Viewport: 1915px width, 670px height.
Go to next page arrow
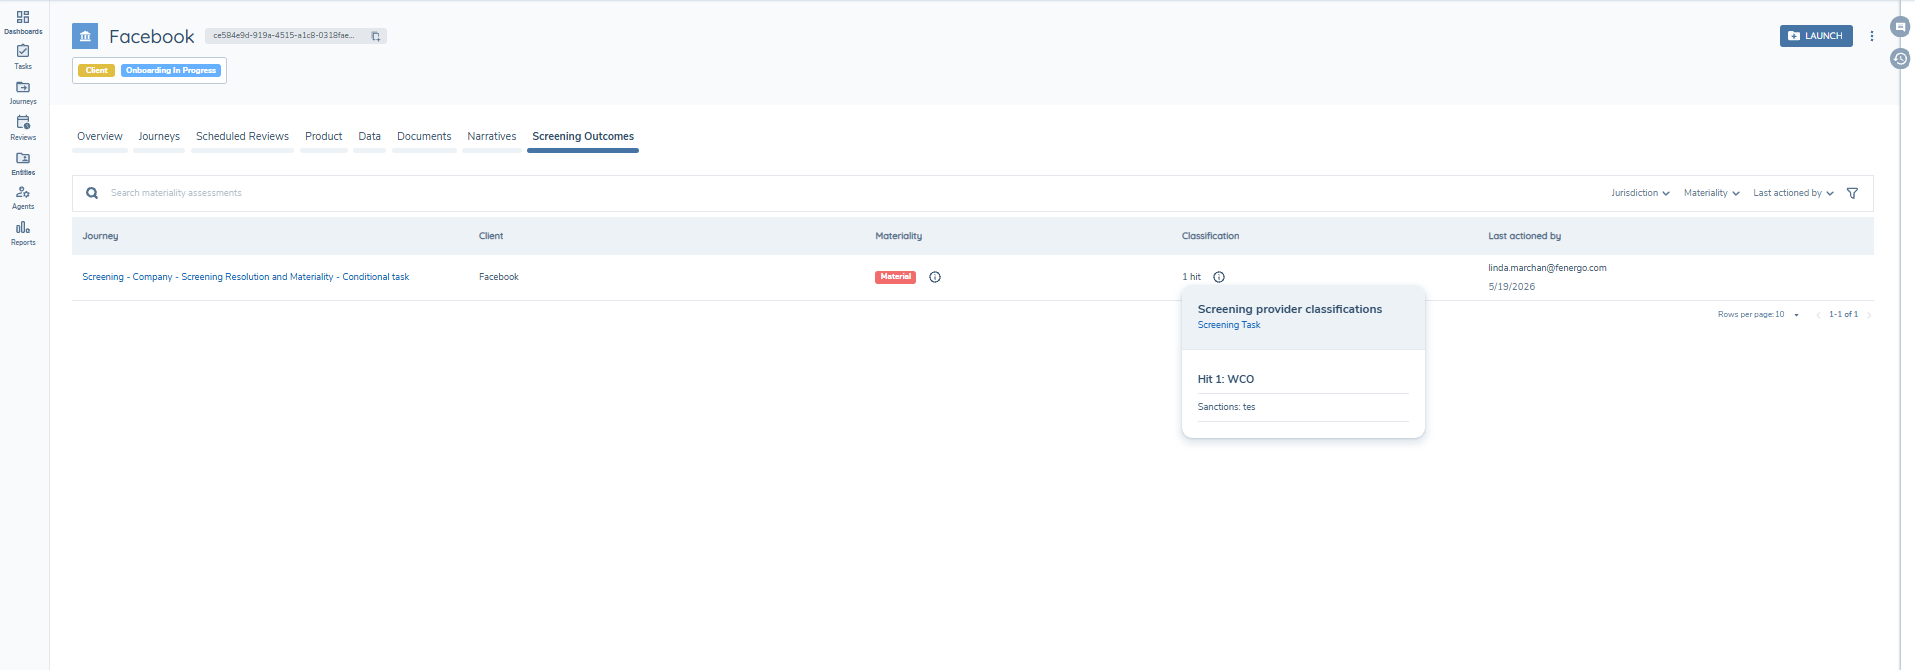pyautogui.click(x=1868, y=315)
